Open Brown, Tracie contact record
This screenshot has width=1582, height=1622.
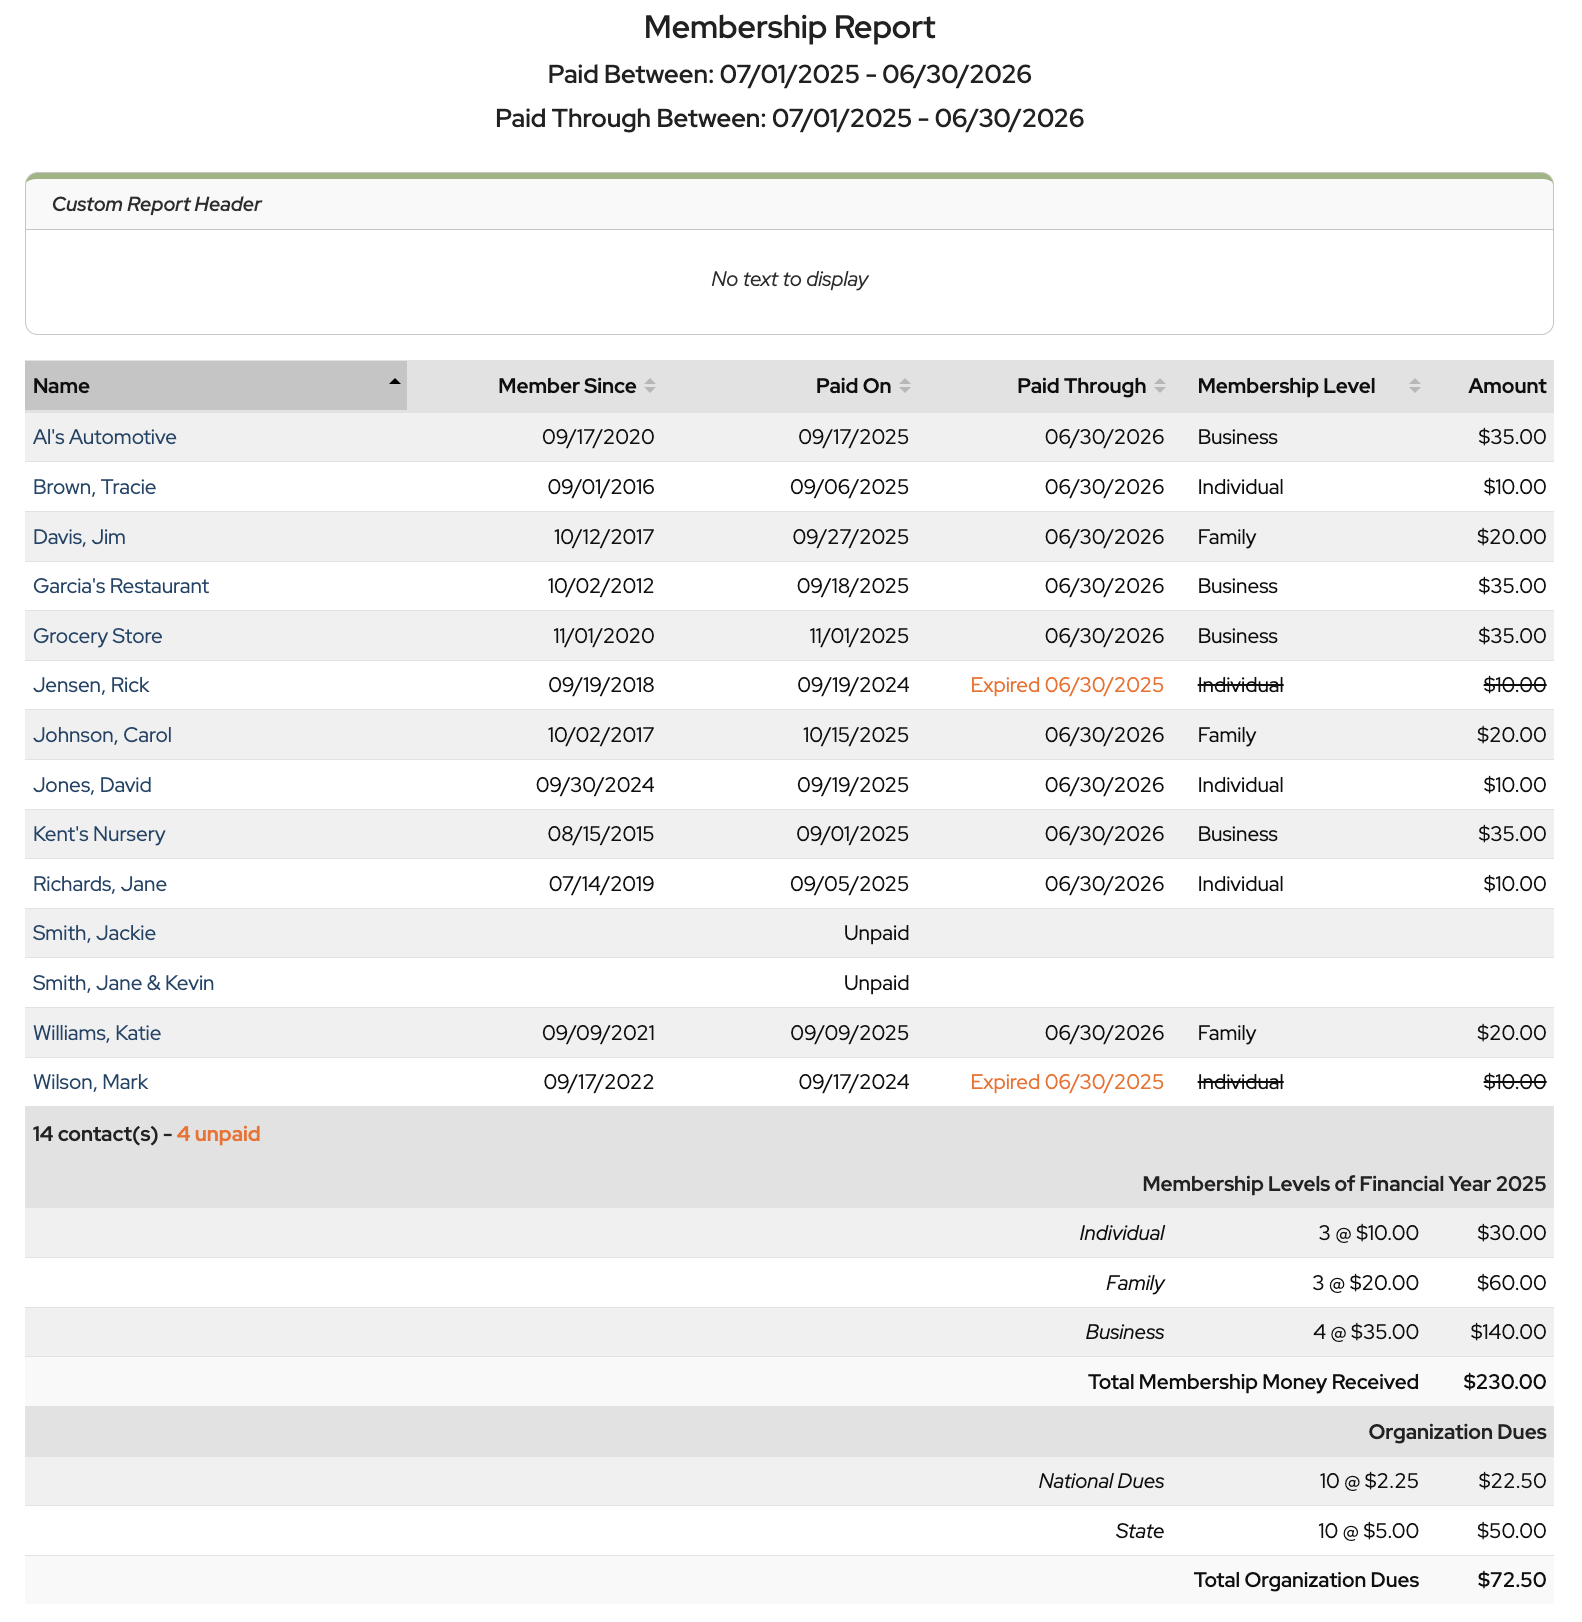[x=94, y=487]
